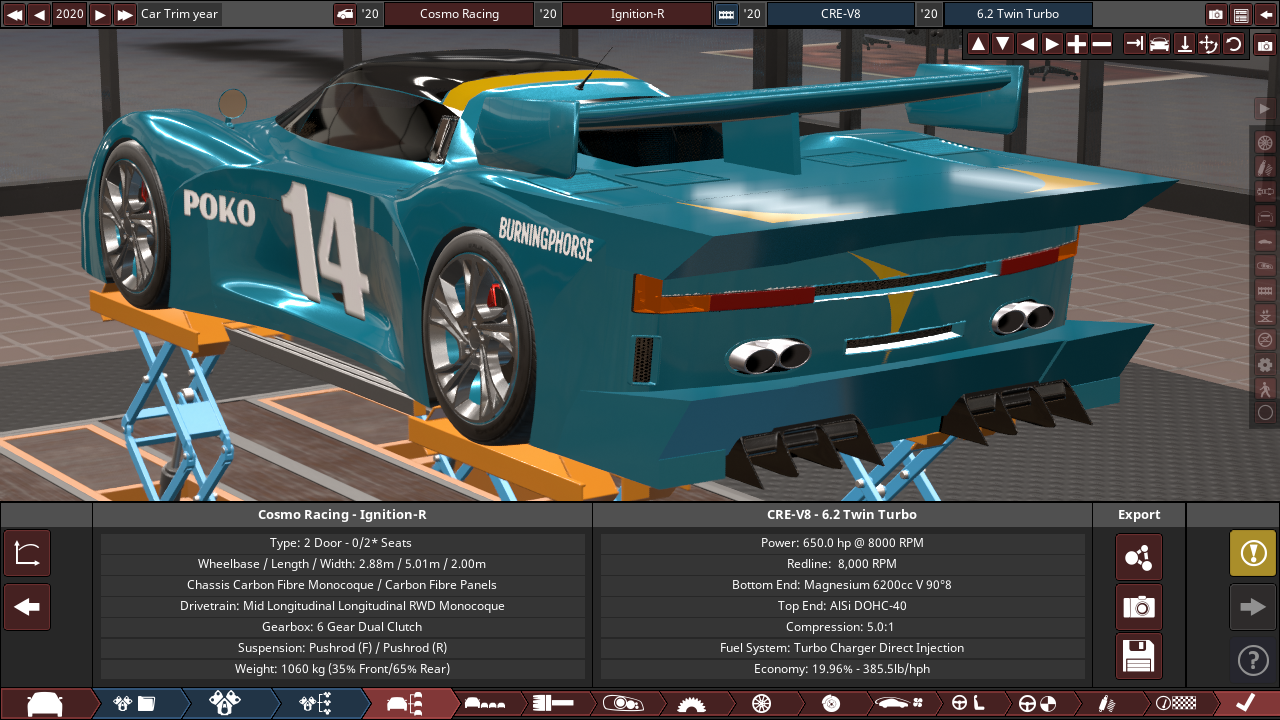Click the downward arrow view icon
1280x720 pixels.
[1184, 44]
